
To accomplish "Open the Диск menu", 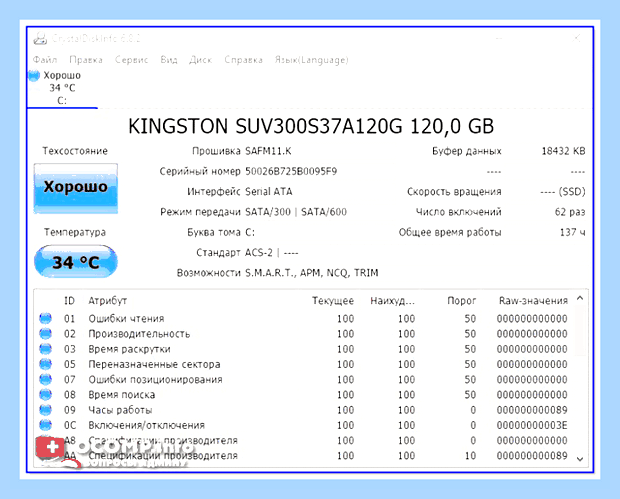I will (200, 60).
